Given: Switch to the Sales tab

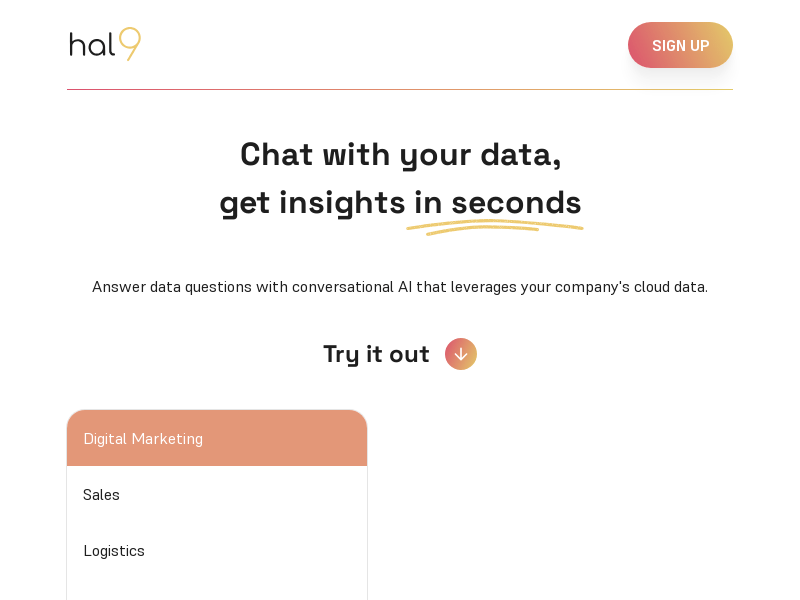Looking at the screenshot, I should point(217,494).
